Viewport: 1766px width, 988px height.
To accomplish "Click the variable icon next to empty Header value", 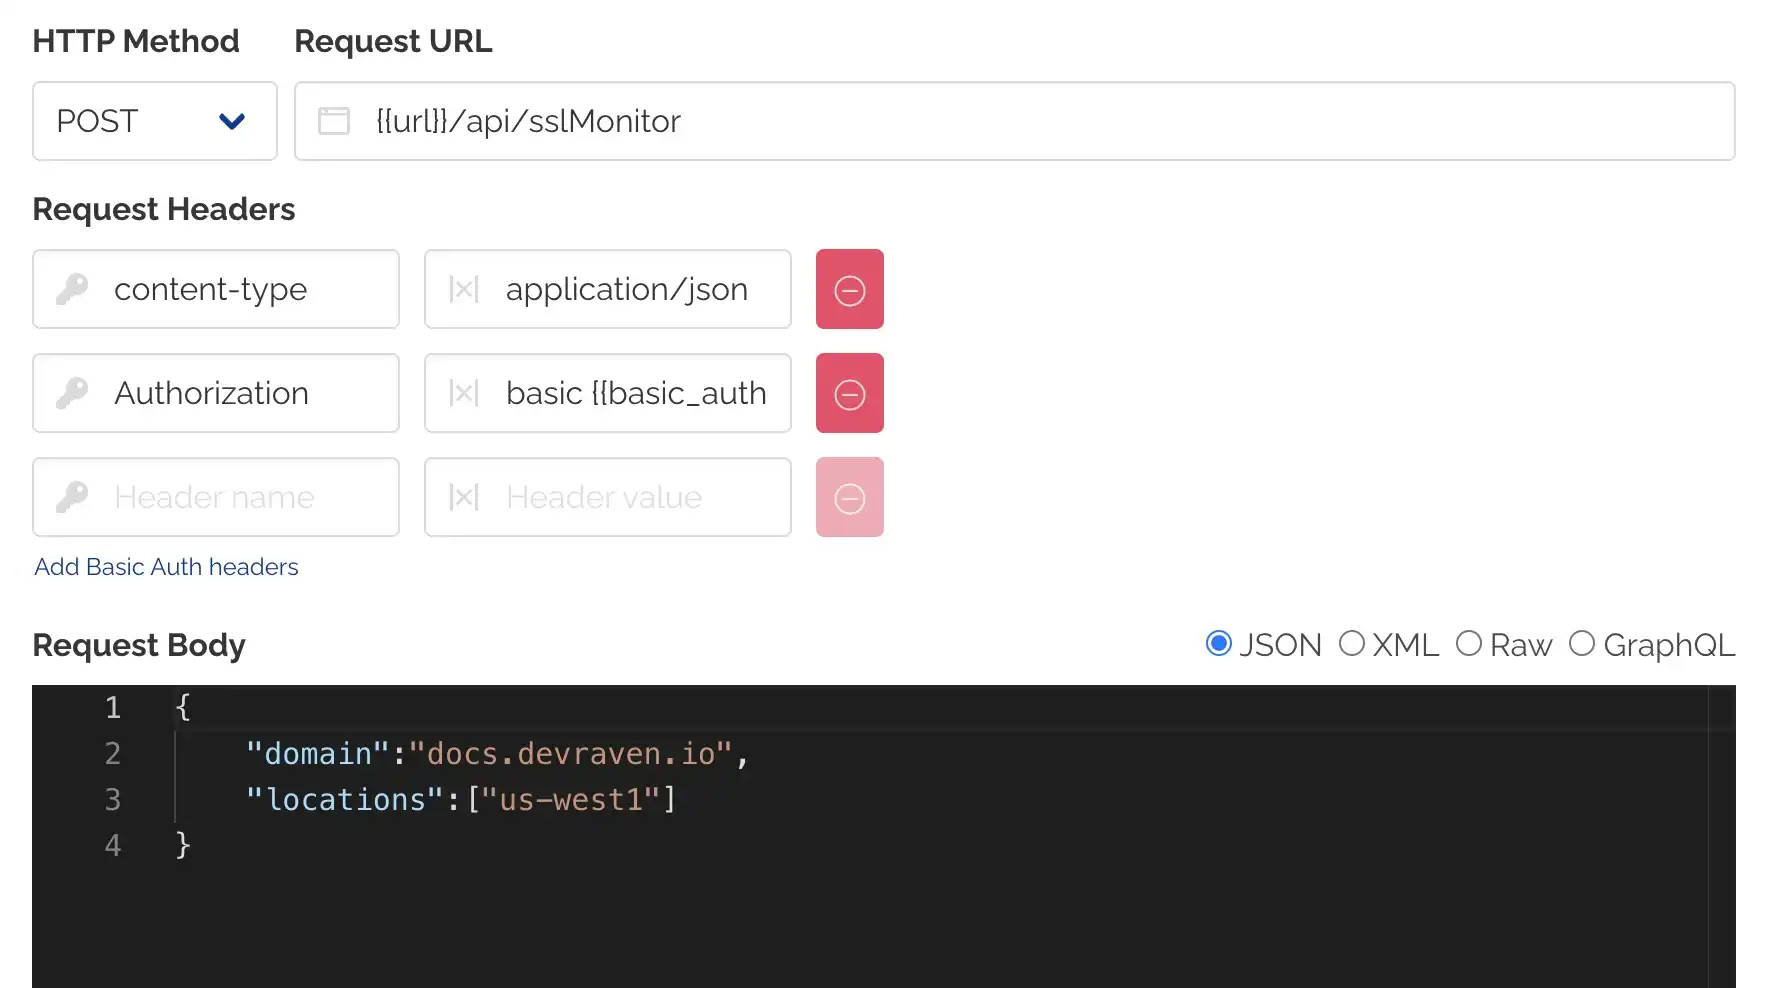I will tap(462, 497).
